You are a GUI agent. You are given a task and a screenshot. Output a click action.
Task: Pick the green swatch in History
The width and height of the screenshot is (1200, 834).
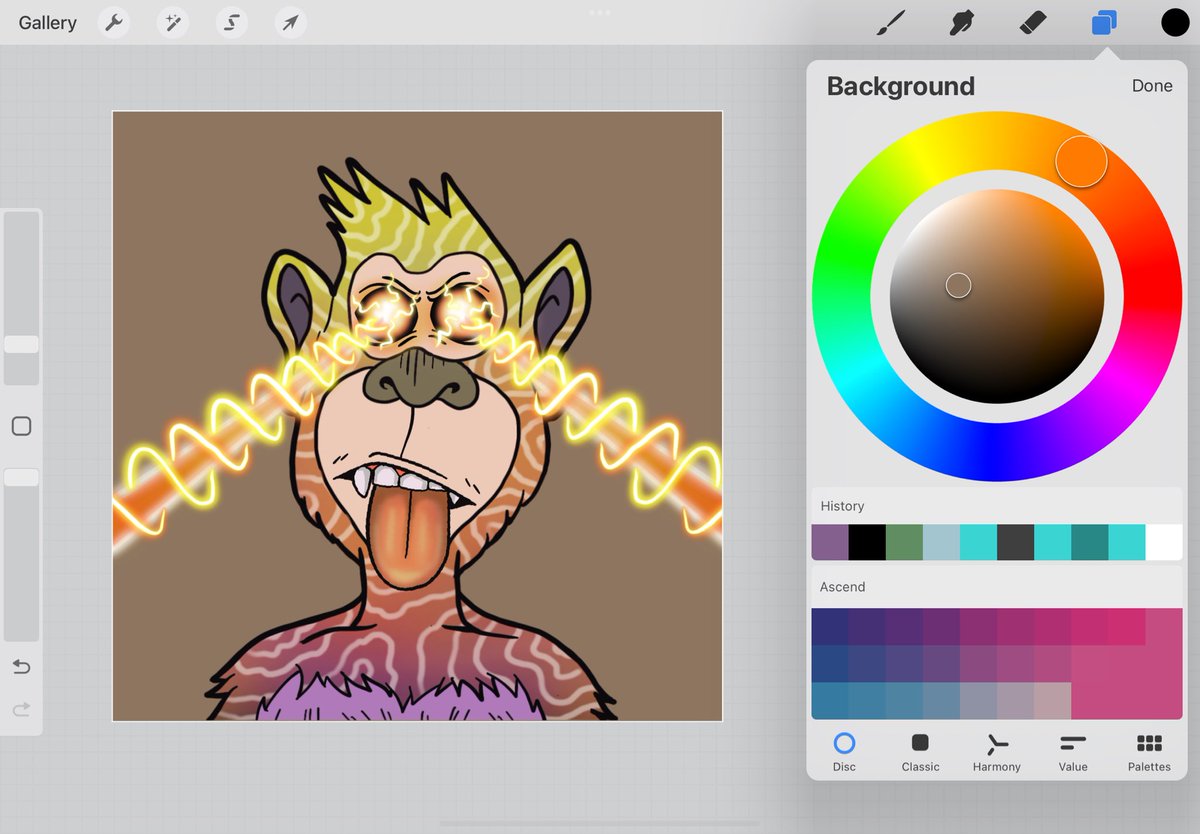904,542
